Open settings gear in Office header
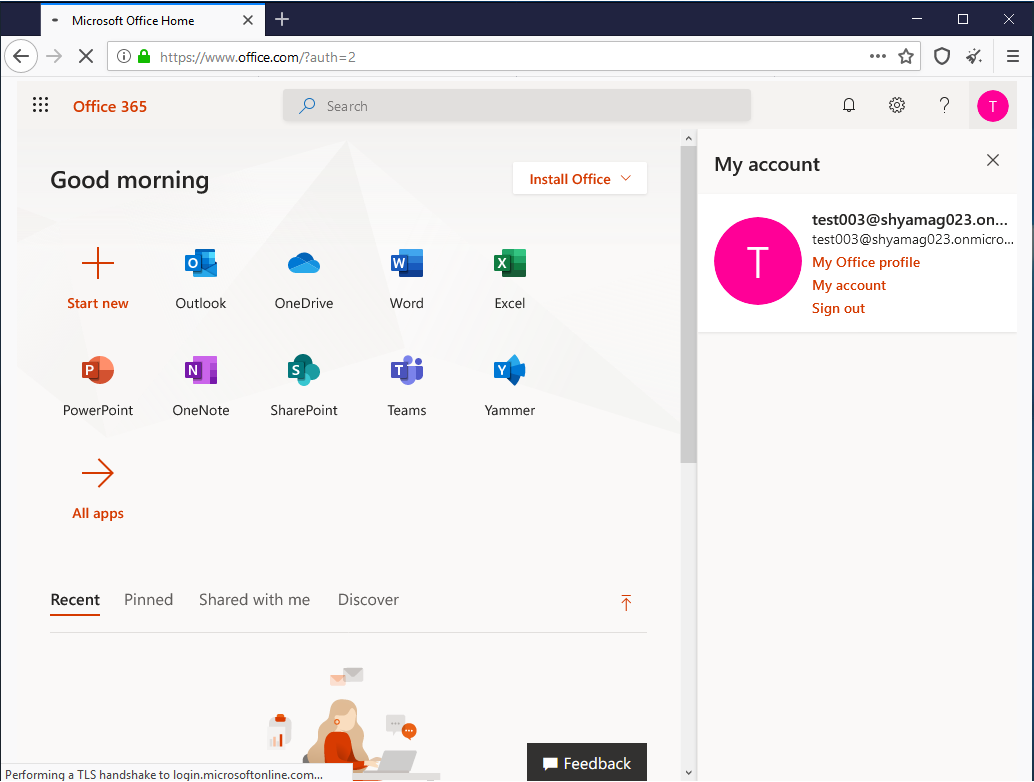1034x782 pixels. [896, 105]
